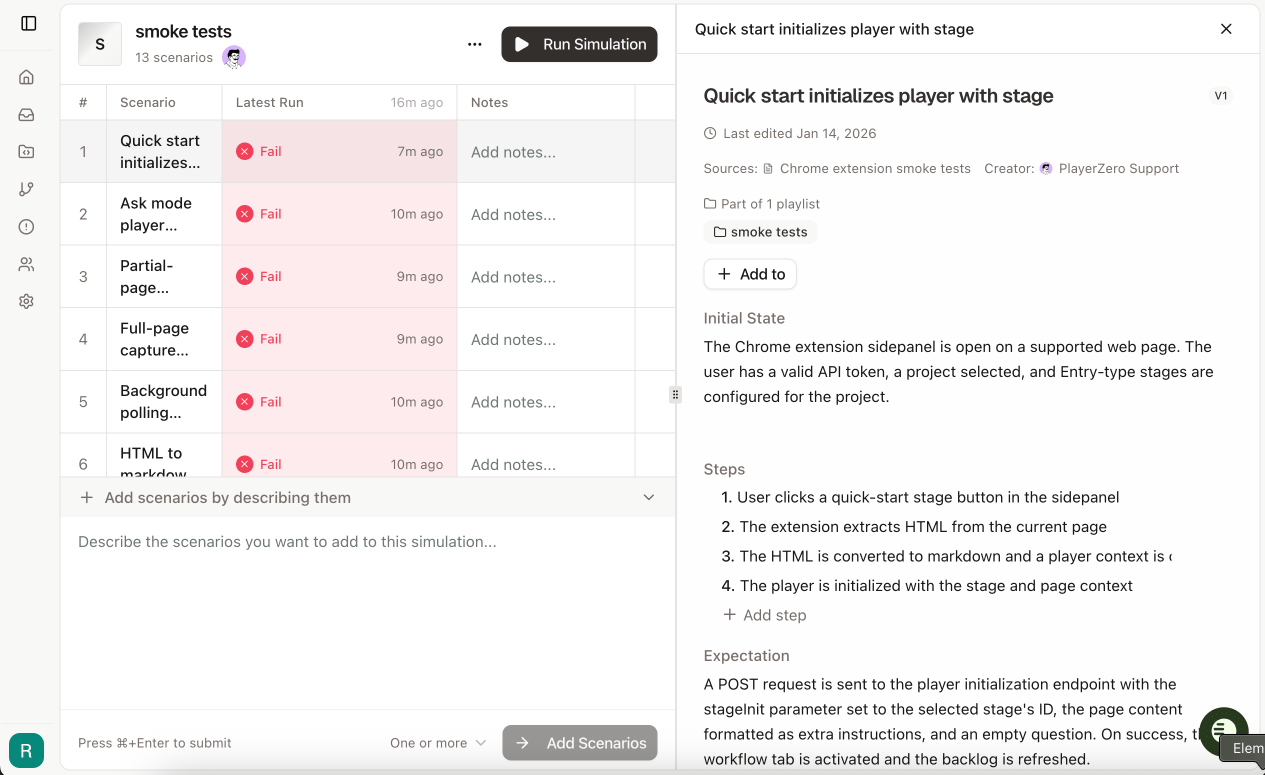Toggle the left sidebar panel icon
1265x775 pixels.
point(29,23)
